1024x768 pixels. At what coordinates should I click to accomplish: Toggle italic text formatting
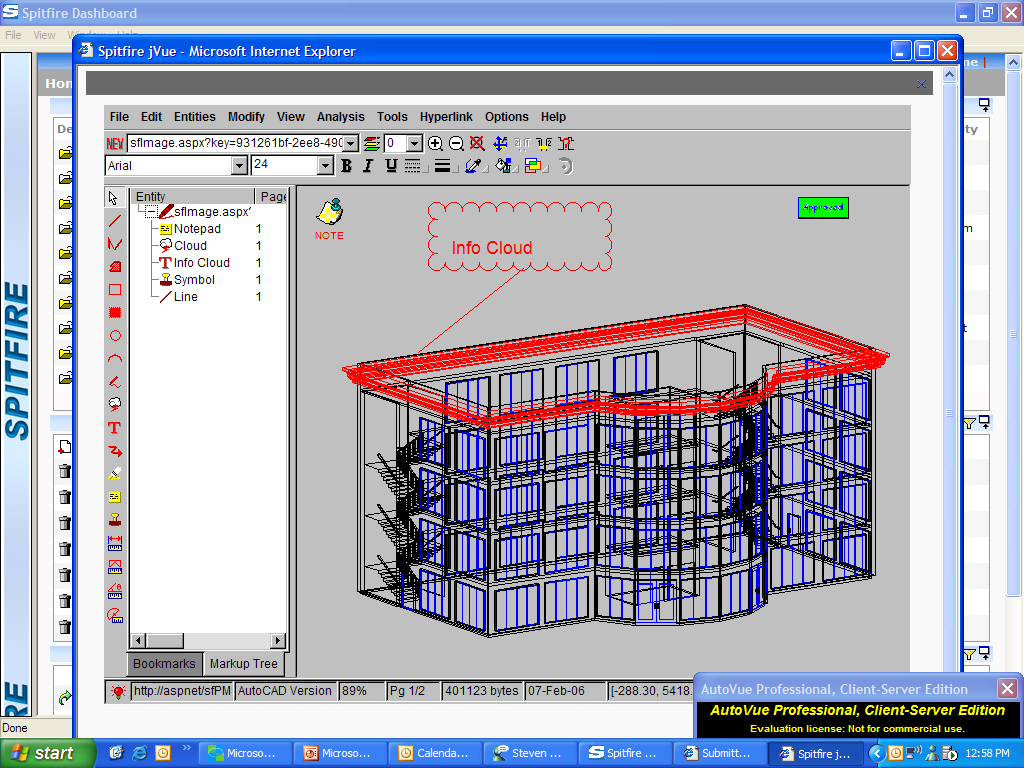(367, 166)
